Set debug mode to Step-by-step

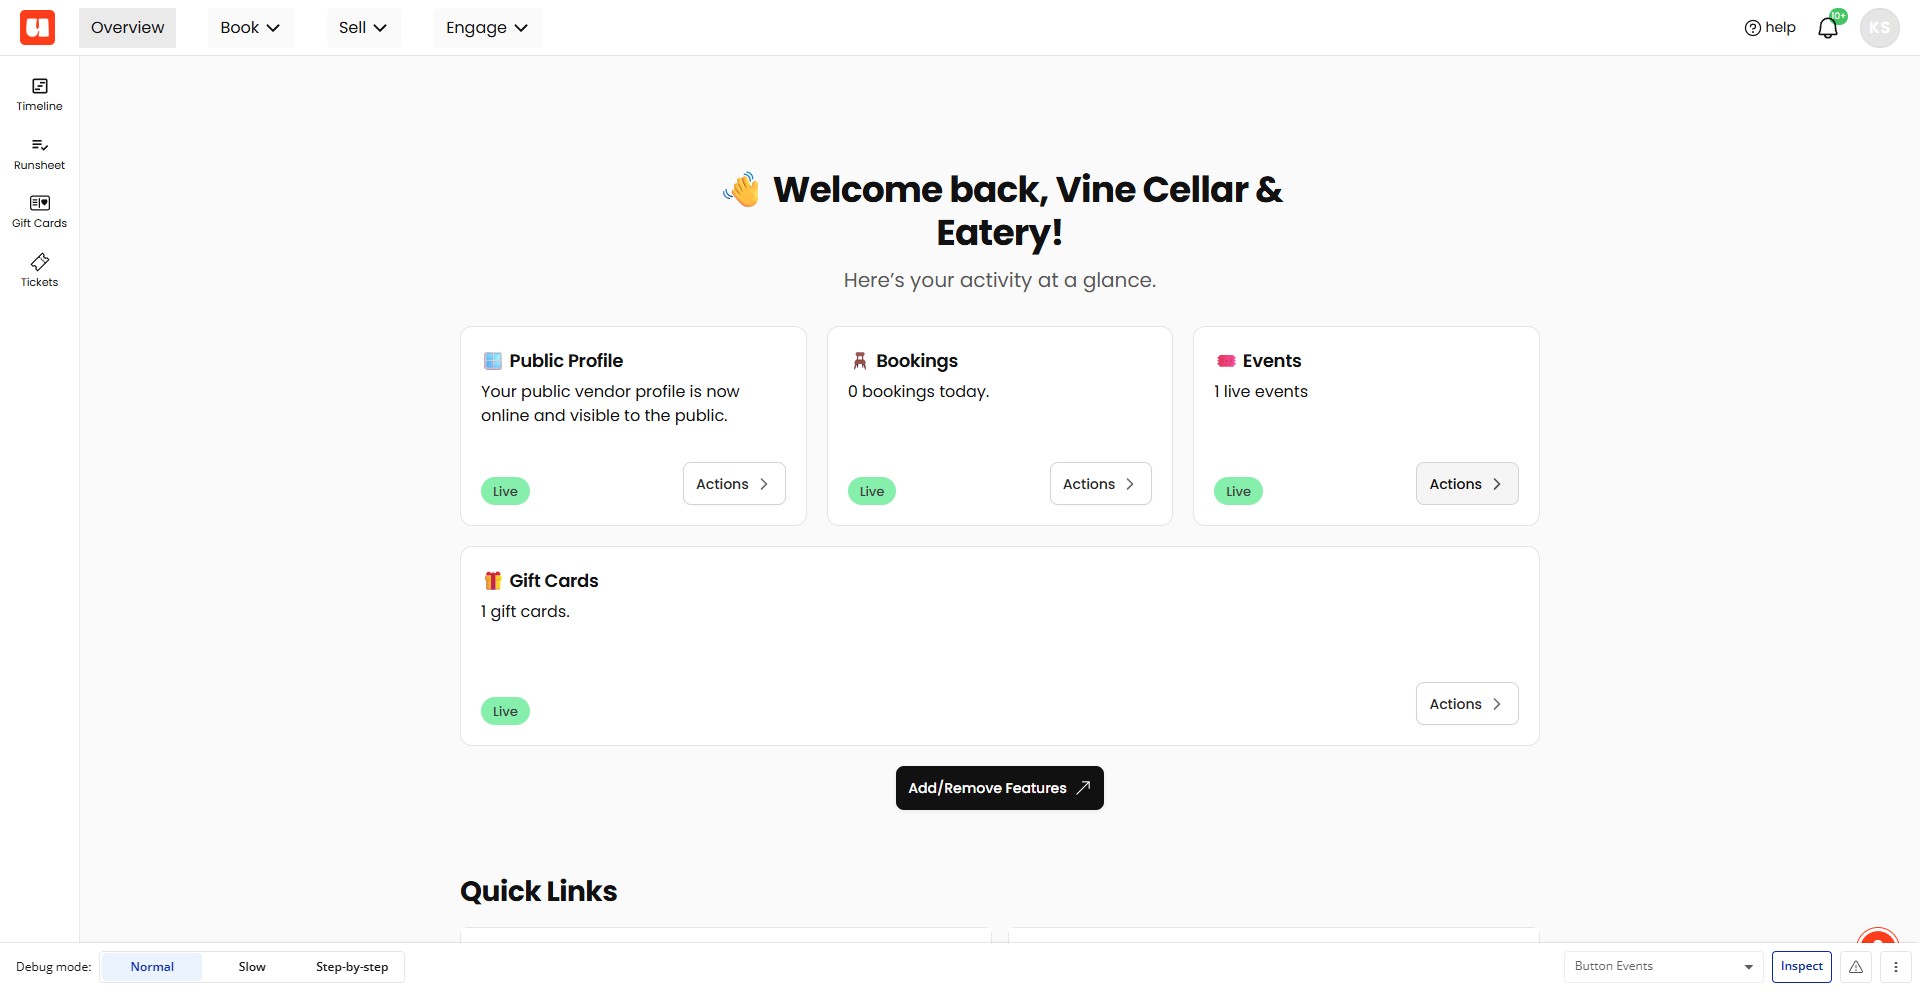click(x=352, y=967)
